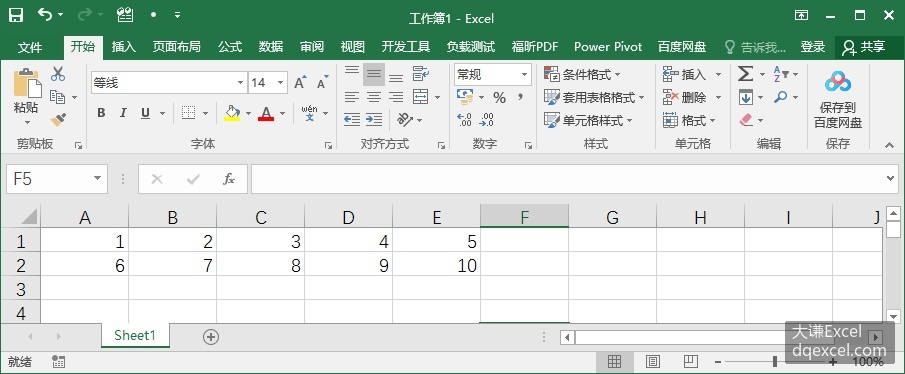Click AutoSum sigma icon
Viewport: 905px width, 374px height.
pos(745,74)
